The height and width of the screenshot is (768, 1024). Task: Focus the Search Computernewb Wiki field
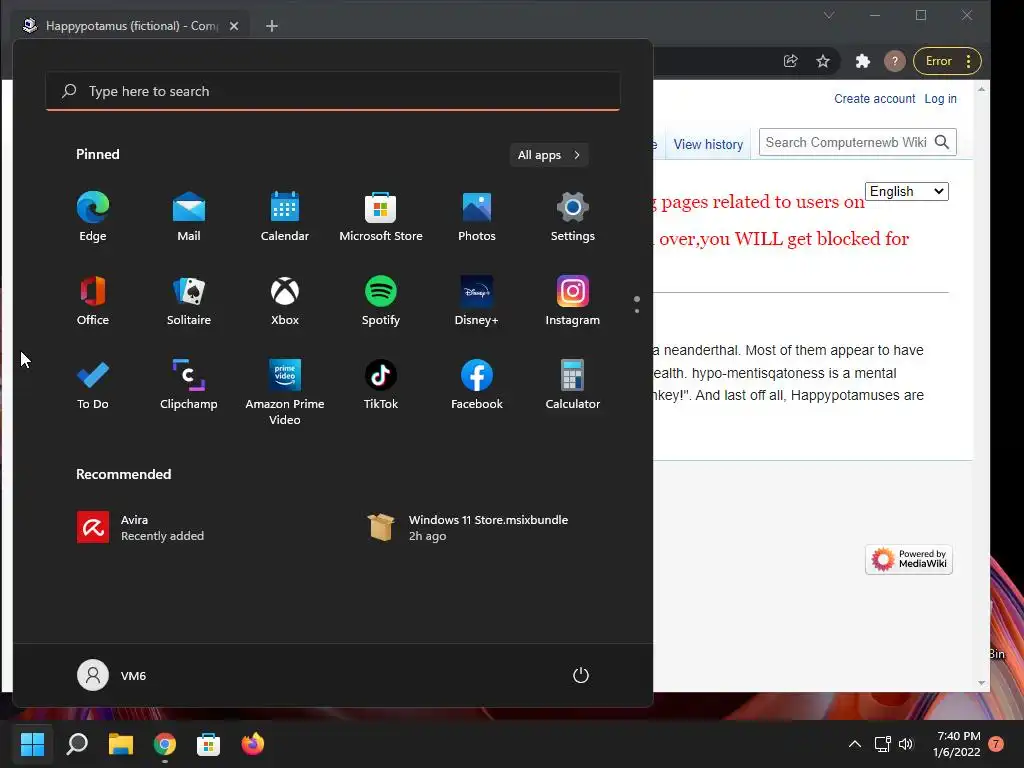coord(845,142)
